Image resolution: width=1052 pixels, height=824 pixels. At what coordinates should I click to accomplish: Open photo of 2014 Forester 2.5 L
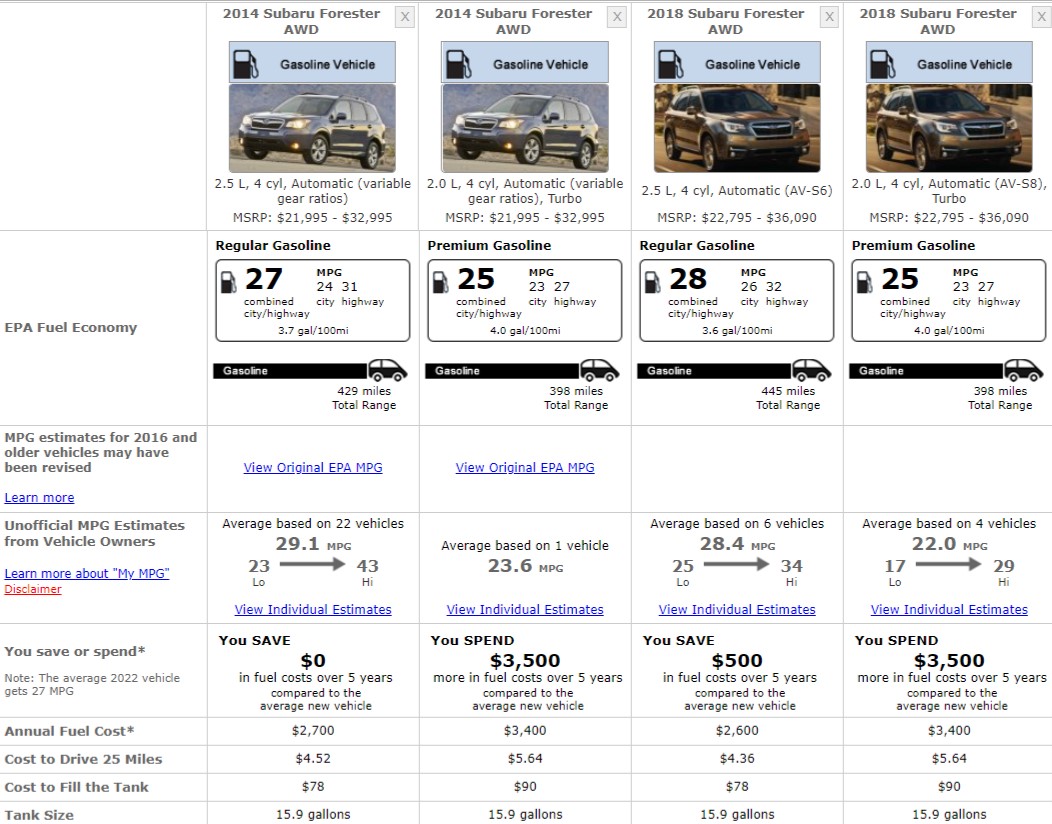point(312,128)
